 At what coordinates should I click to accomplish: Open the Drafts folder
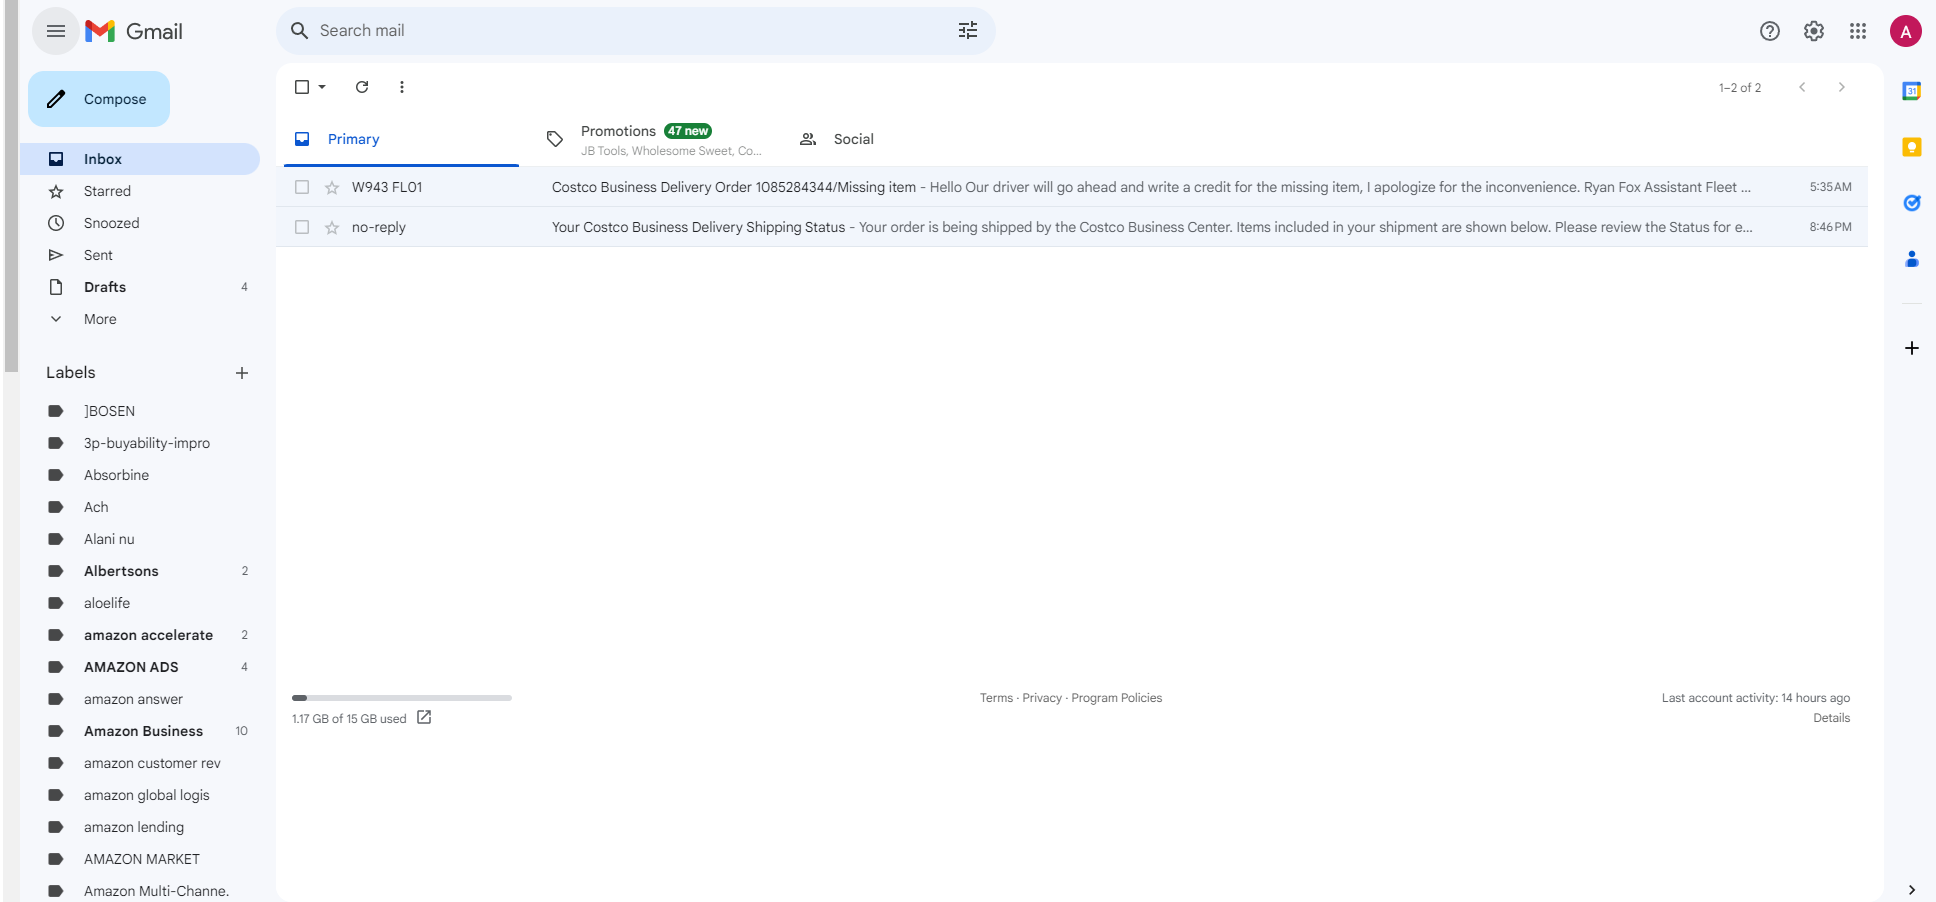click(140, 287)
